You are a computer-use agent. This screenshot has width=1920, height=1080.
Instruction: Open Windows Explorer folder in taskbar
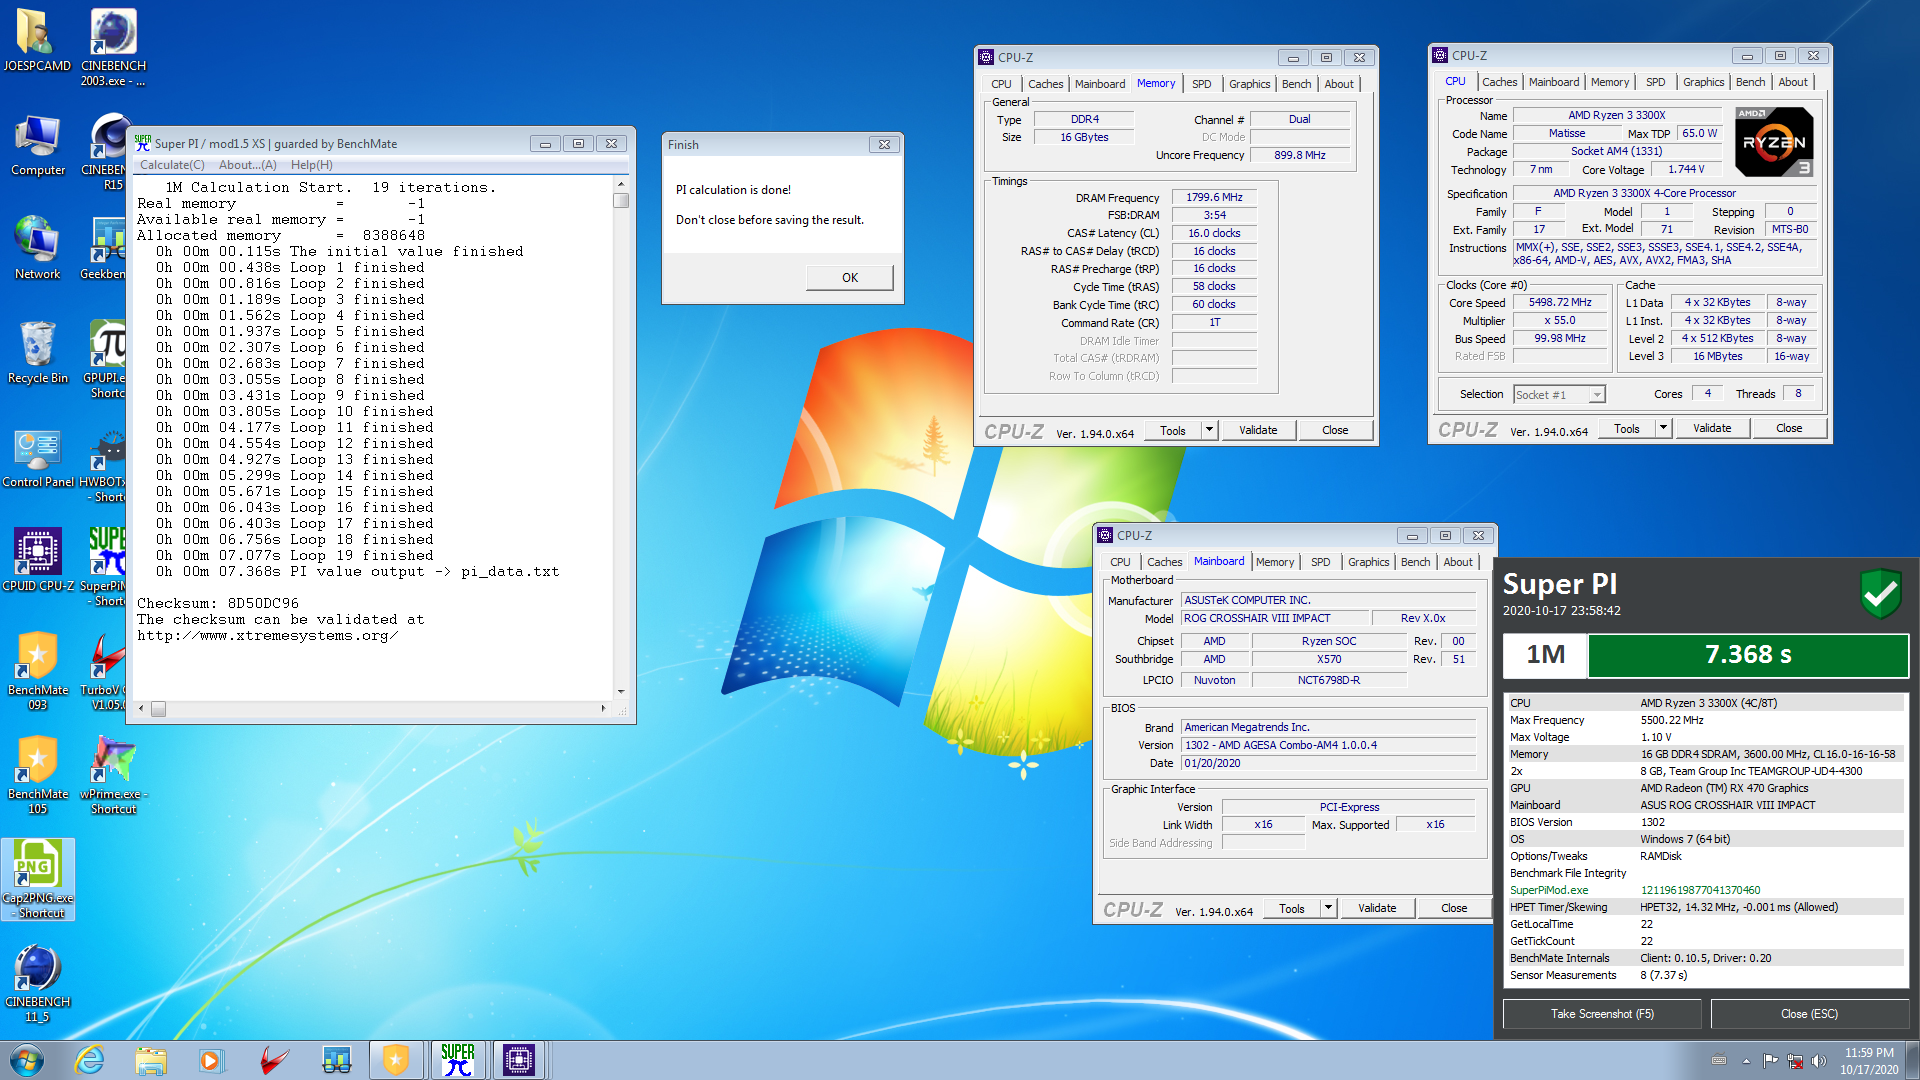[150, 1060]
